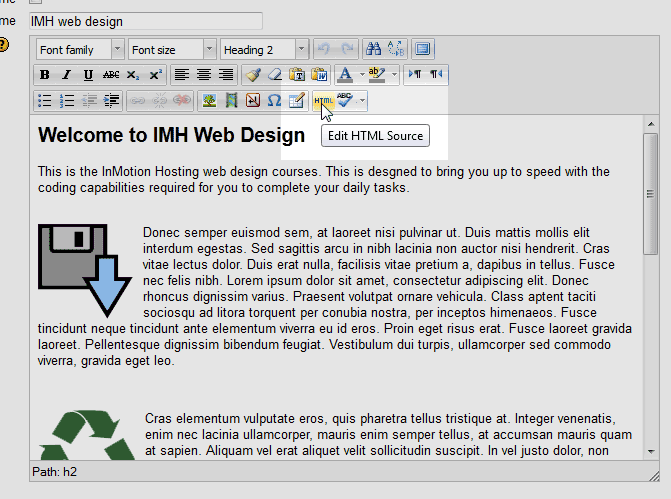Apply subscript formatting
The image size is (671, 499).
pyautogui.click(x=133, y=75)
